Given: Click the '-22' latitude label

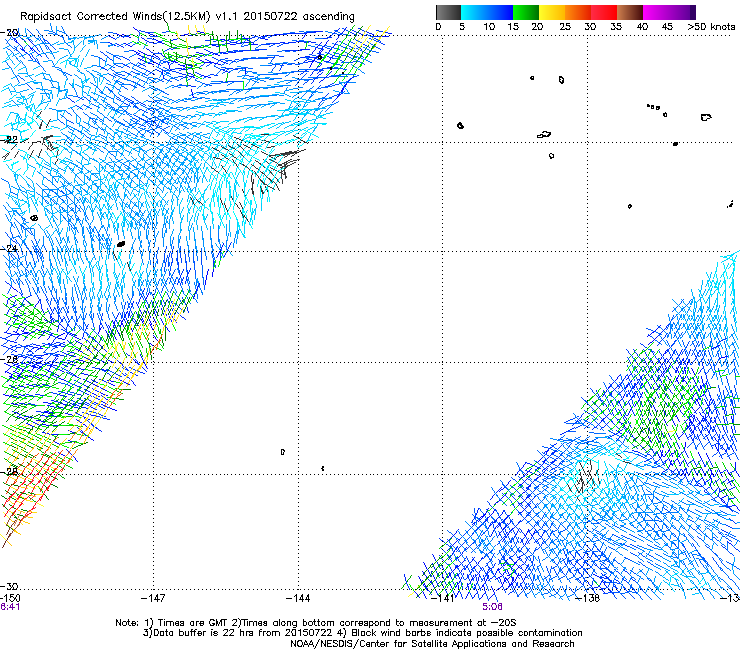Looking at the screenshot, I should coord(9,140).
